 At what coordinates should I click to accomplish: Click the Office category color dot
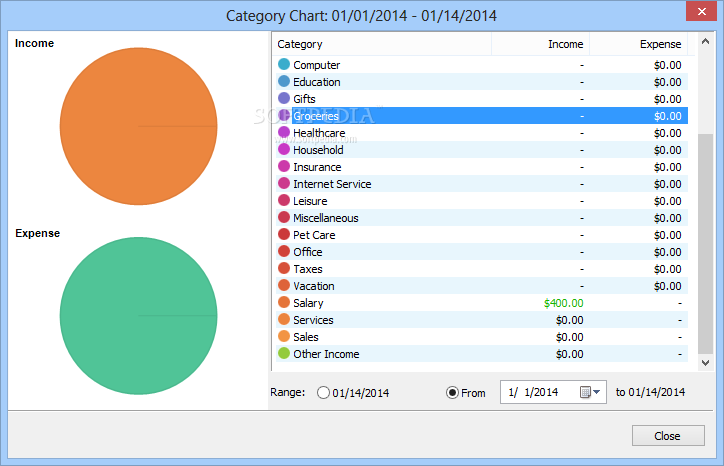(284, 251)
